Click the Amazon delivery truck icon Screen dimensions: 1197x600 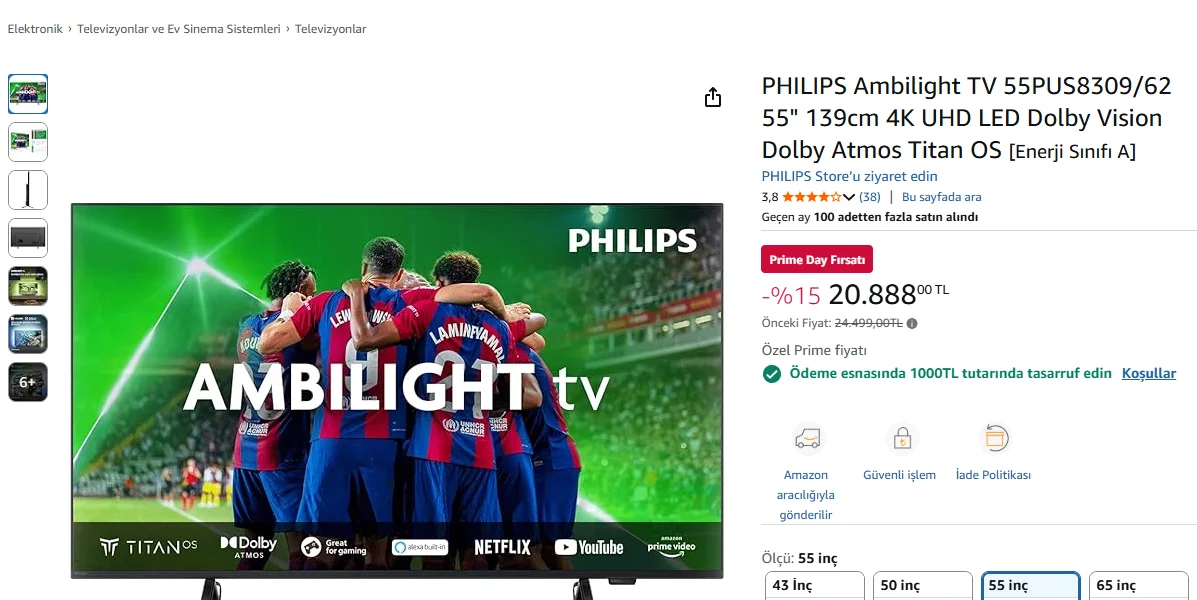[807, 439]
